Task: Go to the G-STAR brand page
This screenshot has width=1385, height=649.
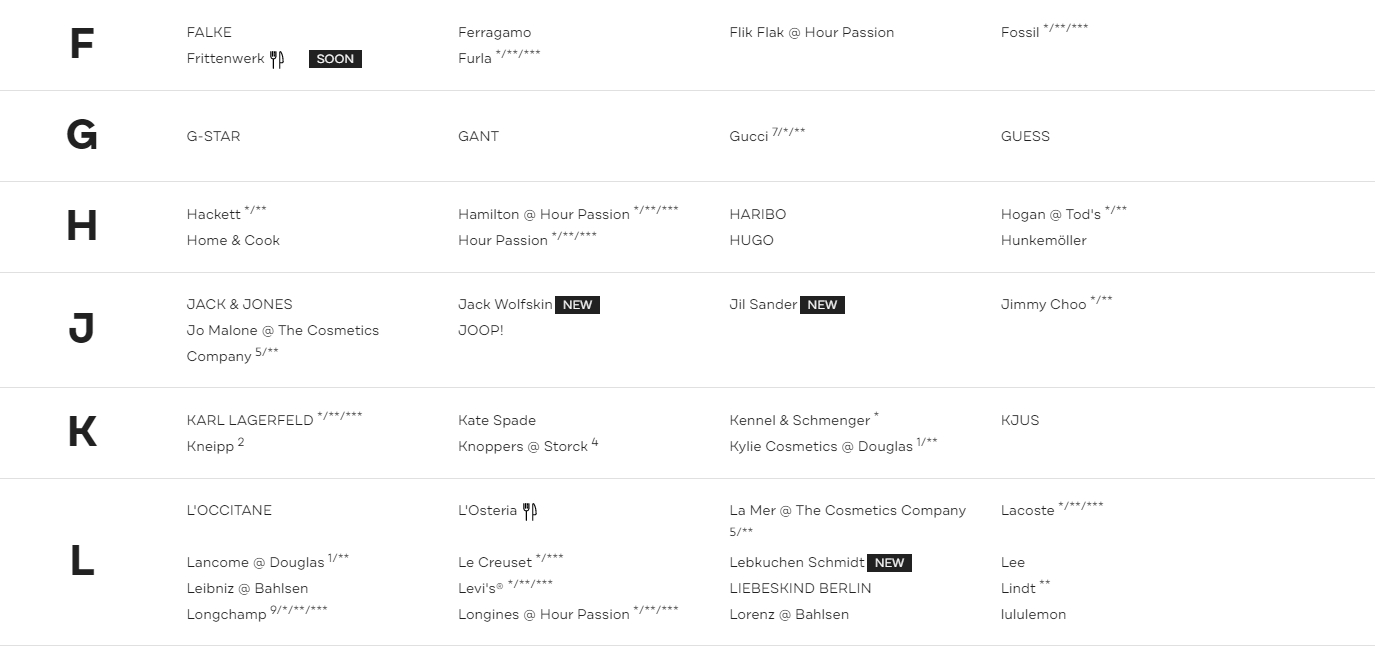Action: 213,137
